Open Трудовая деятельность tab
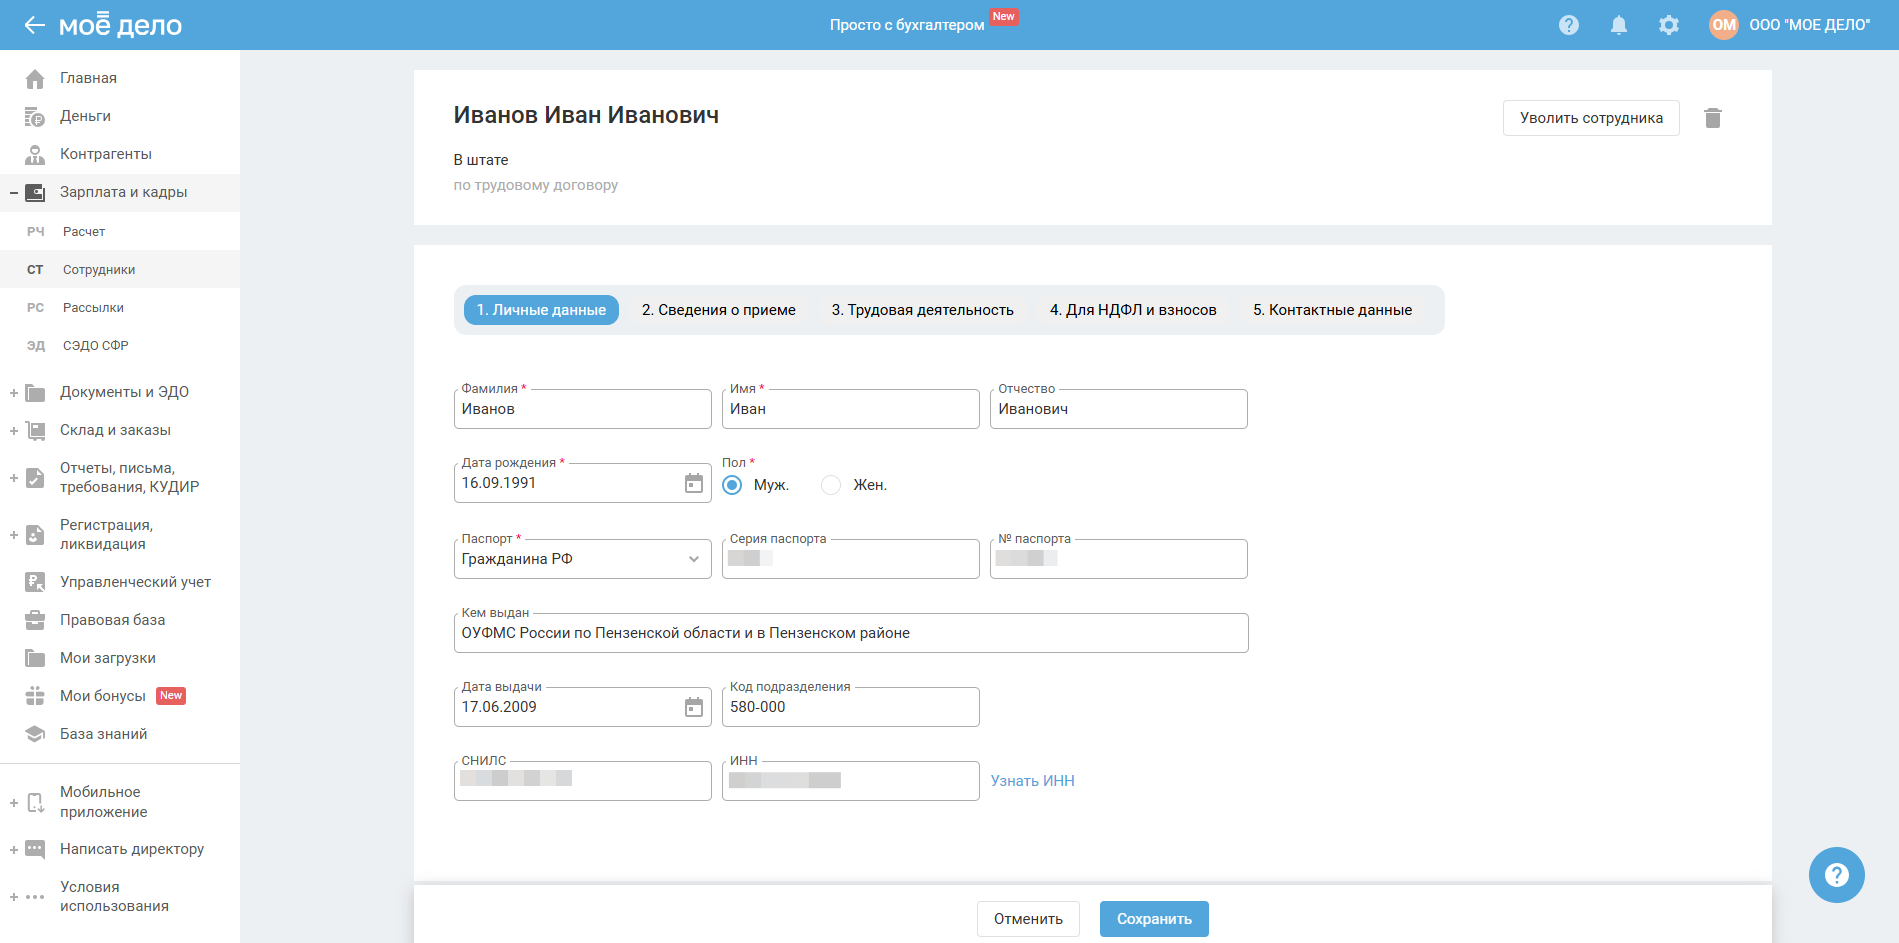The image size is (1899, 943). [x=922, y=310]
